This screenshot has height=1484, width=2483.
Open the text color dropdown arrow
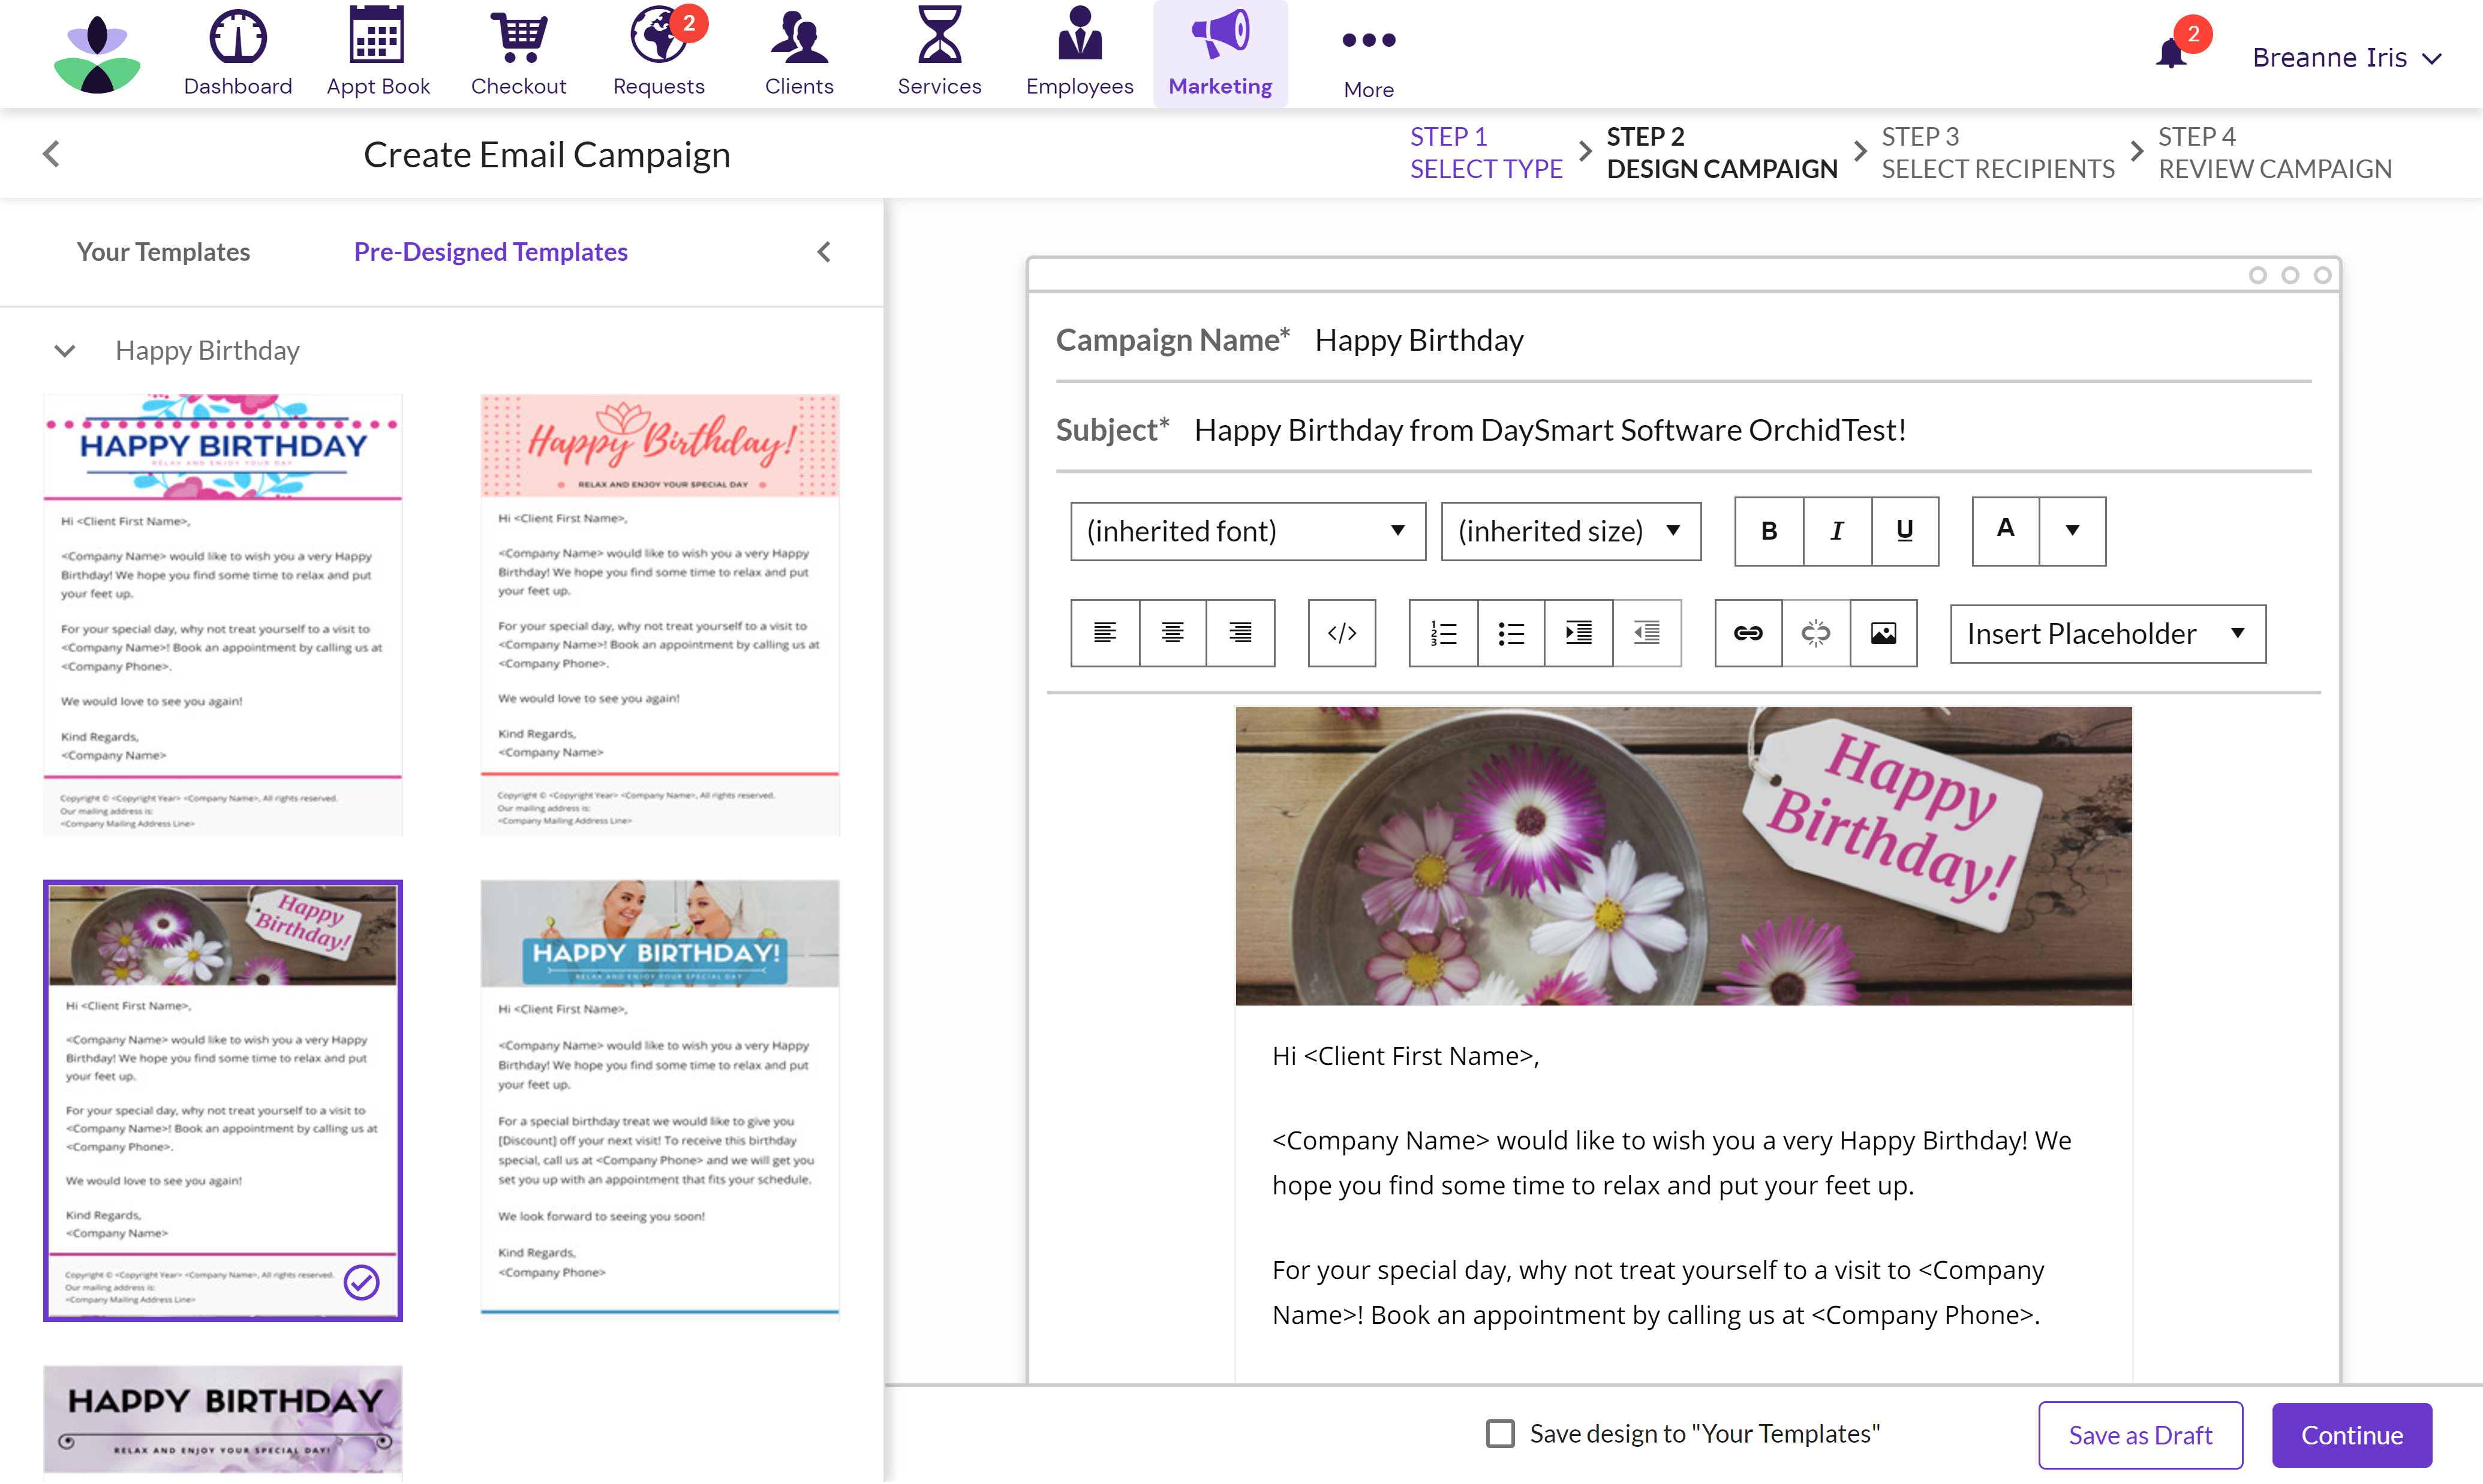[x=2072, y=531]
